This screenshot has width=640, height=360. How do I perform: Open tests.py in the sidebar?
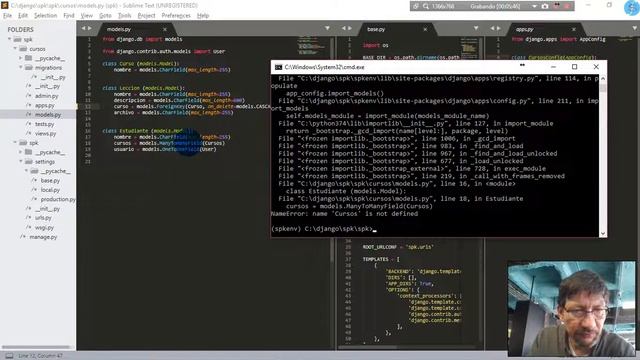pos(44,124)
